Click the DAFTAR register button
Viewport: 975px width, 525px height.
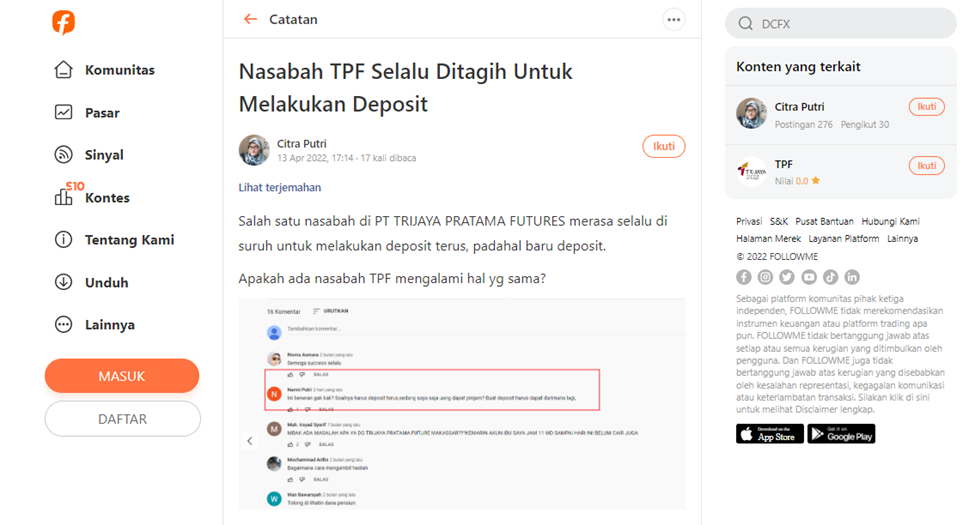(x=122, y=419)
